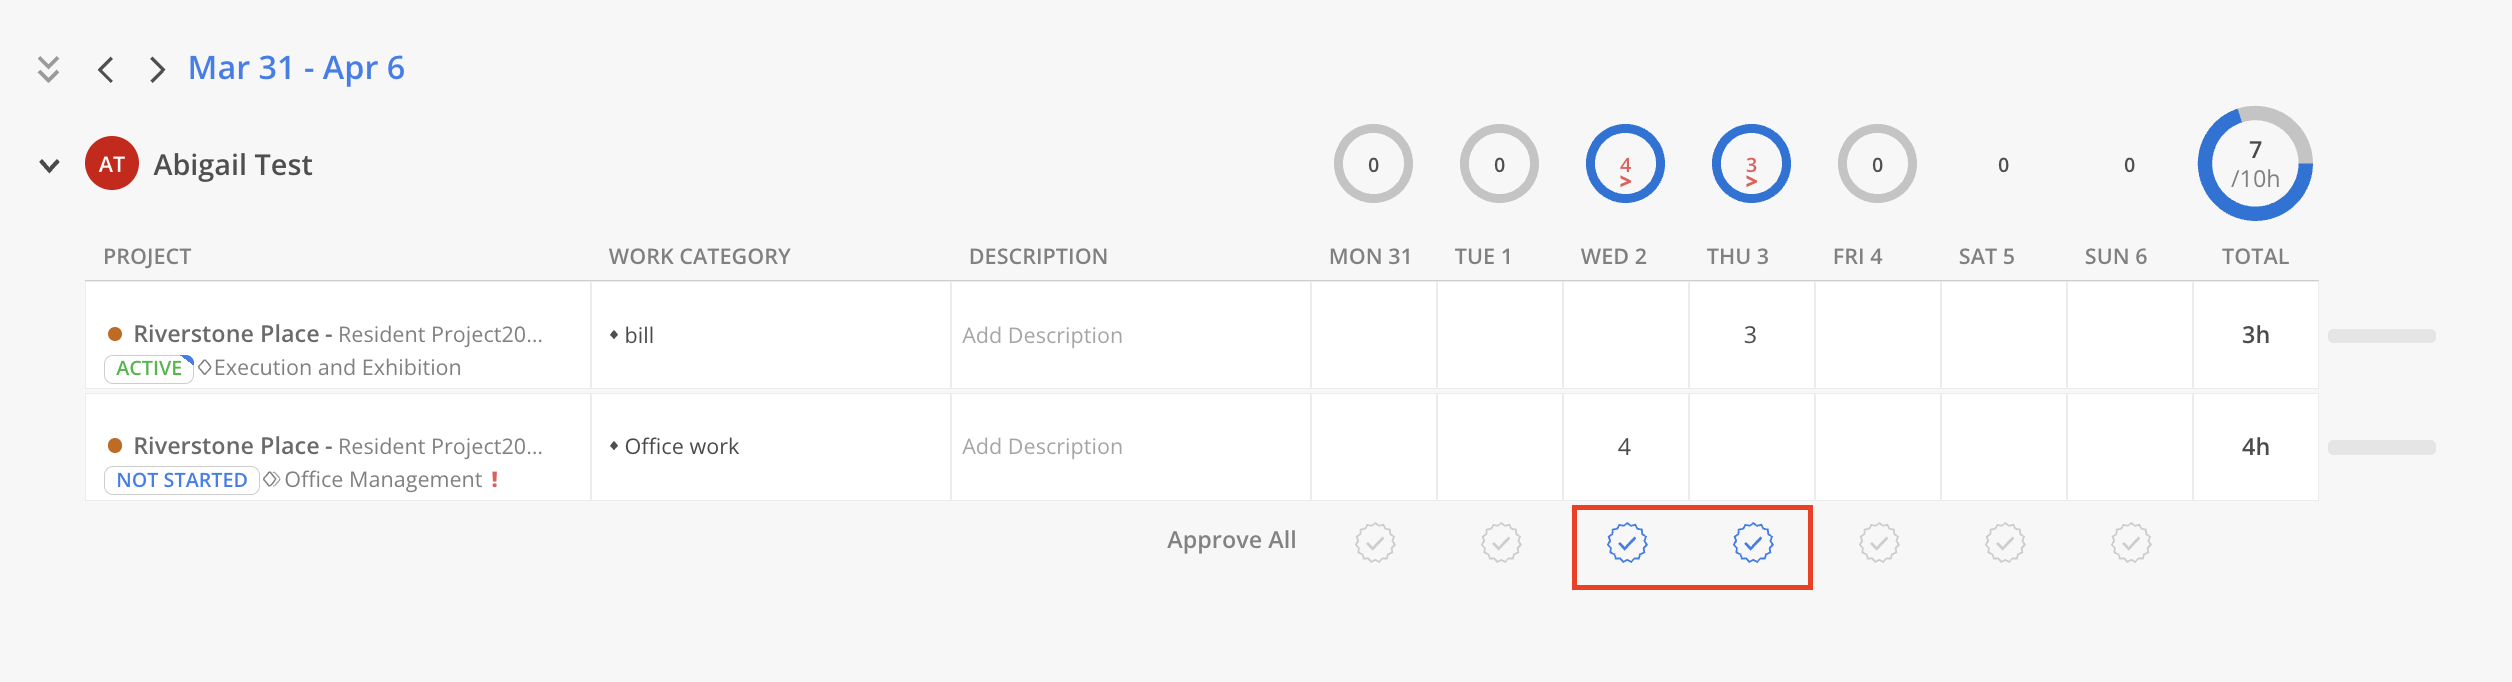Click the Tuesday 0-hour circle indicator

(x=1499, y=164)
